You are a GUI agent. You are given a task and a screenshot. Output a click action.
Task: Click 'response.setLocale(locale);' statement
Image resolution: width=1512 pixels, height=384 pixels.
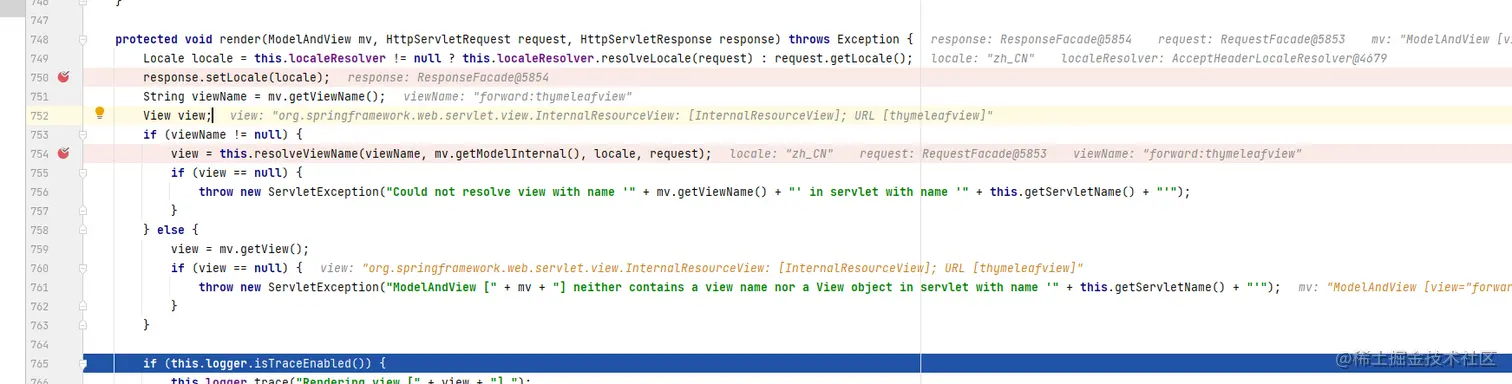coord(236,77)
